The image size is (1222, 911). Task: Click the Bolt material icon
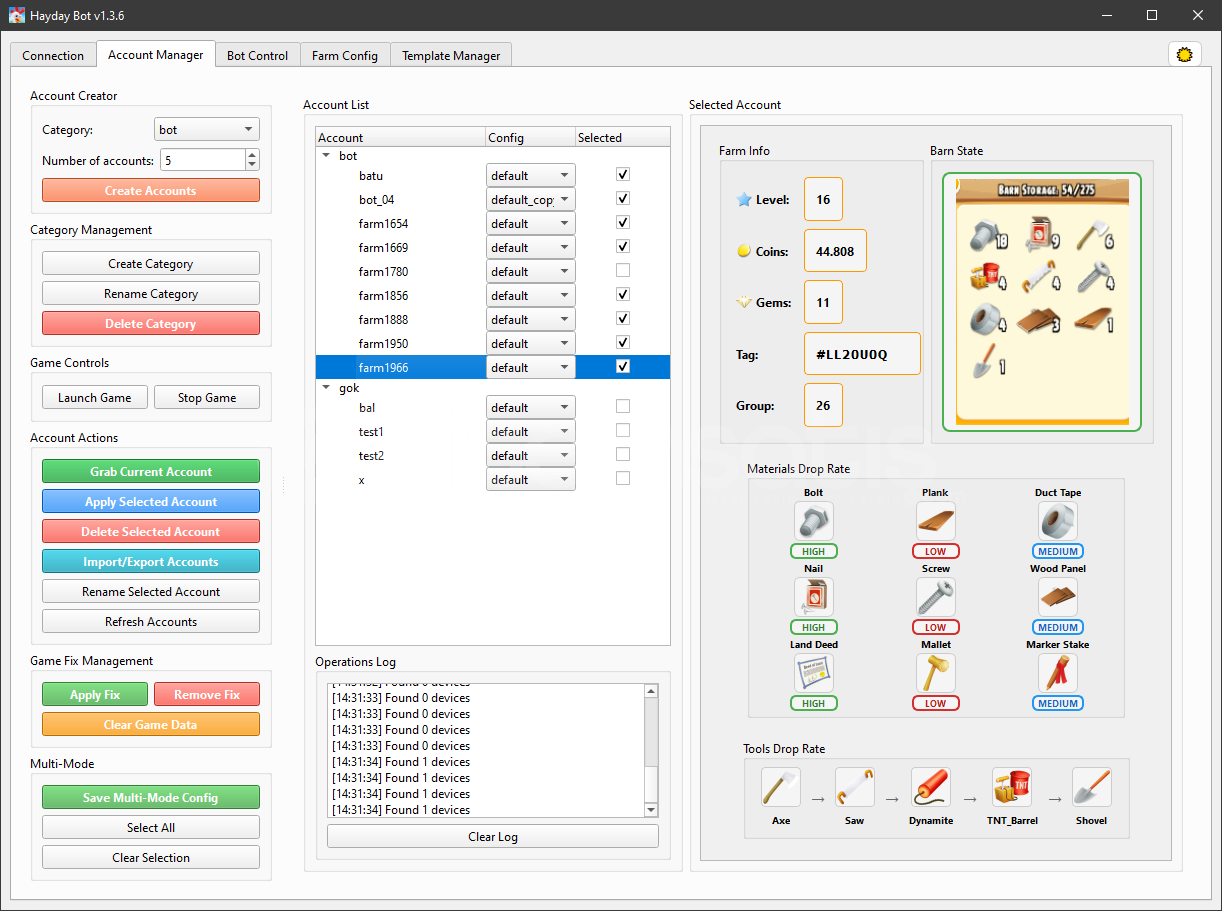coord(814,521)
